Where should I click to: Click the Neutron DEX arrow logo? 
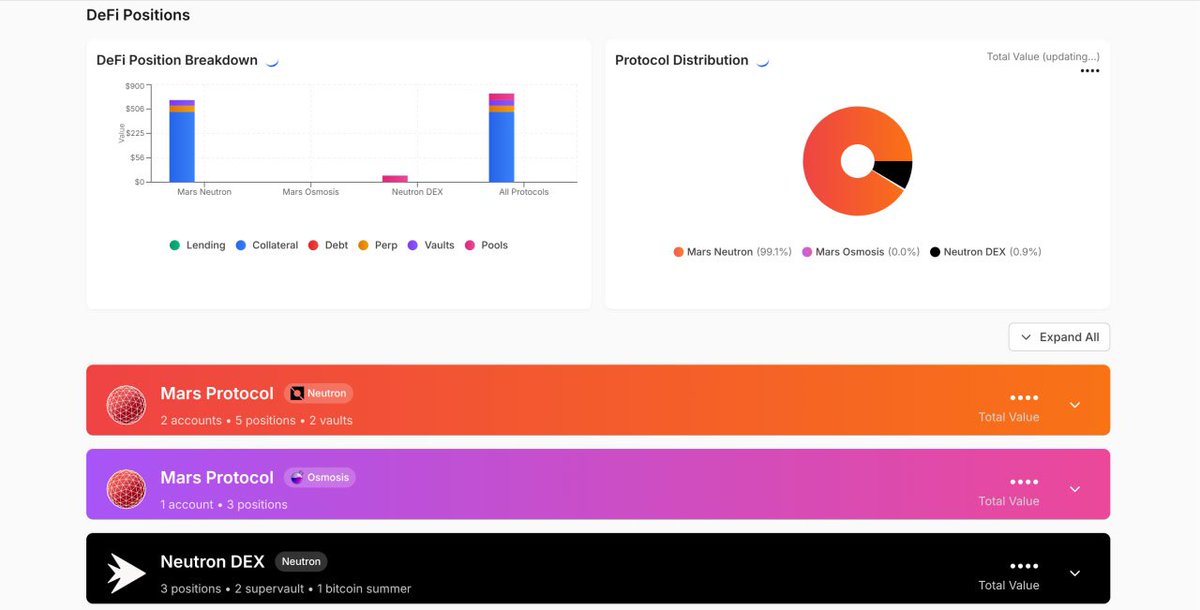point(127,573)
